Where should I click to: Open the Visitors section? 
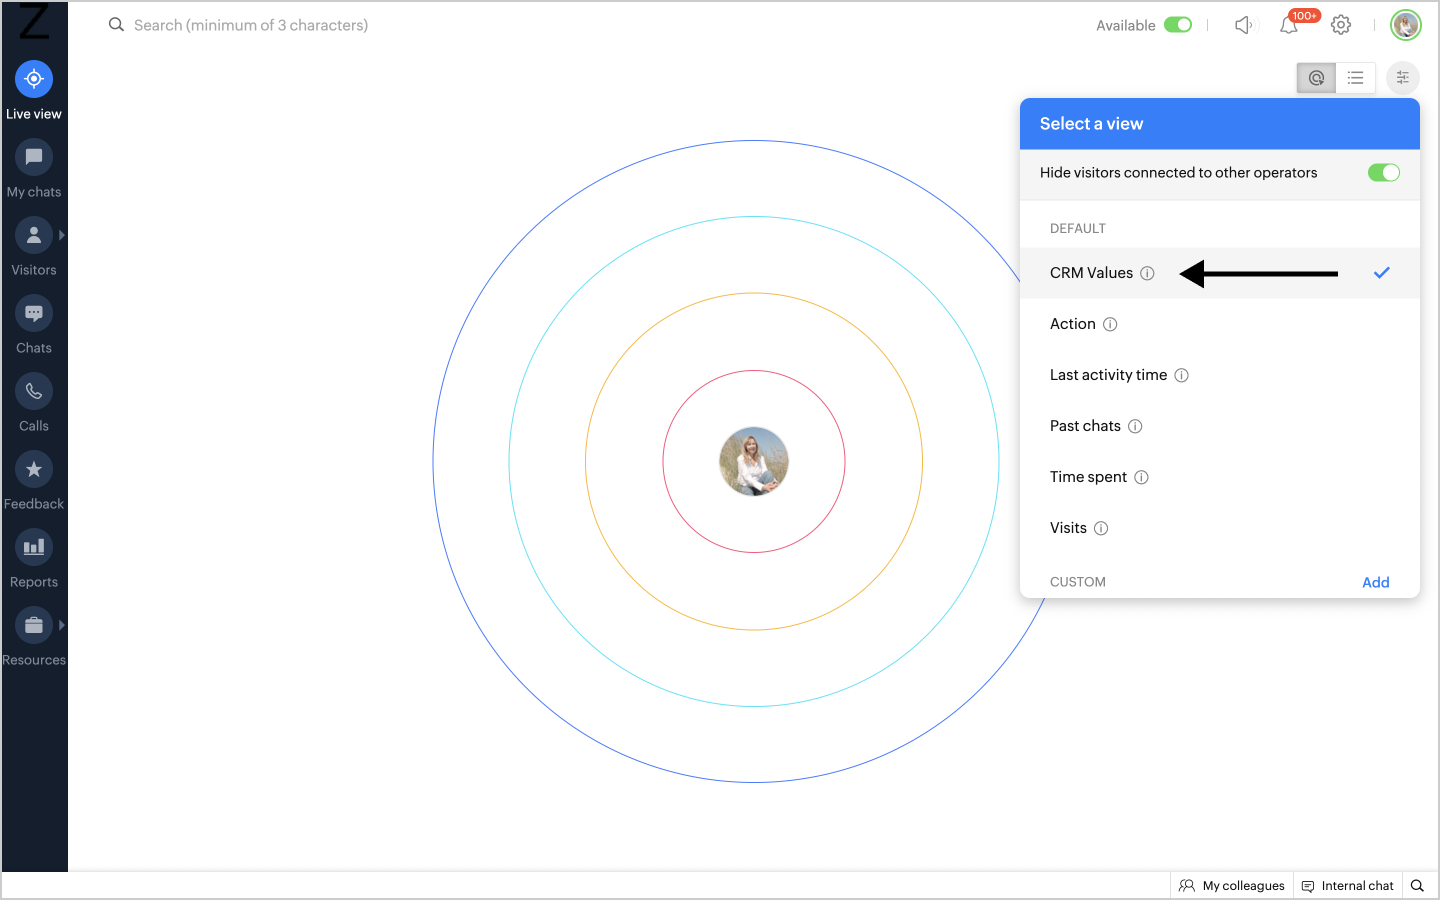(34, 246)
